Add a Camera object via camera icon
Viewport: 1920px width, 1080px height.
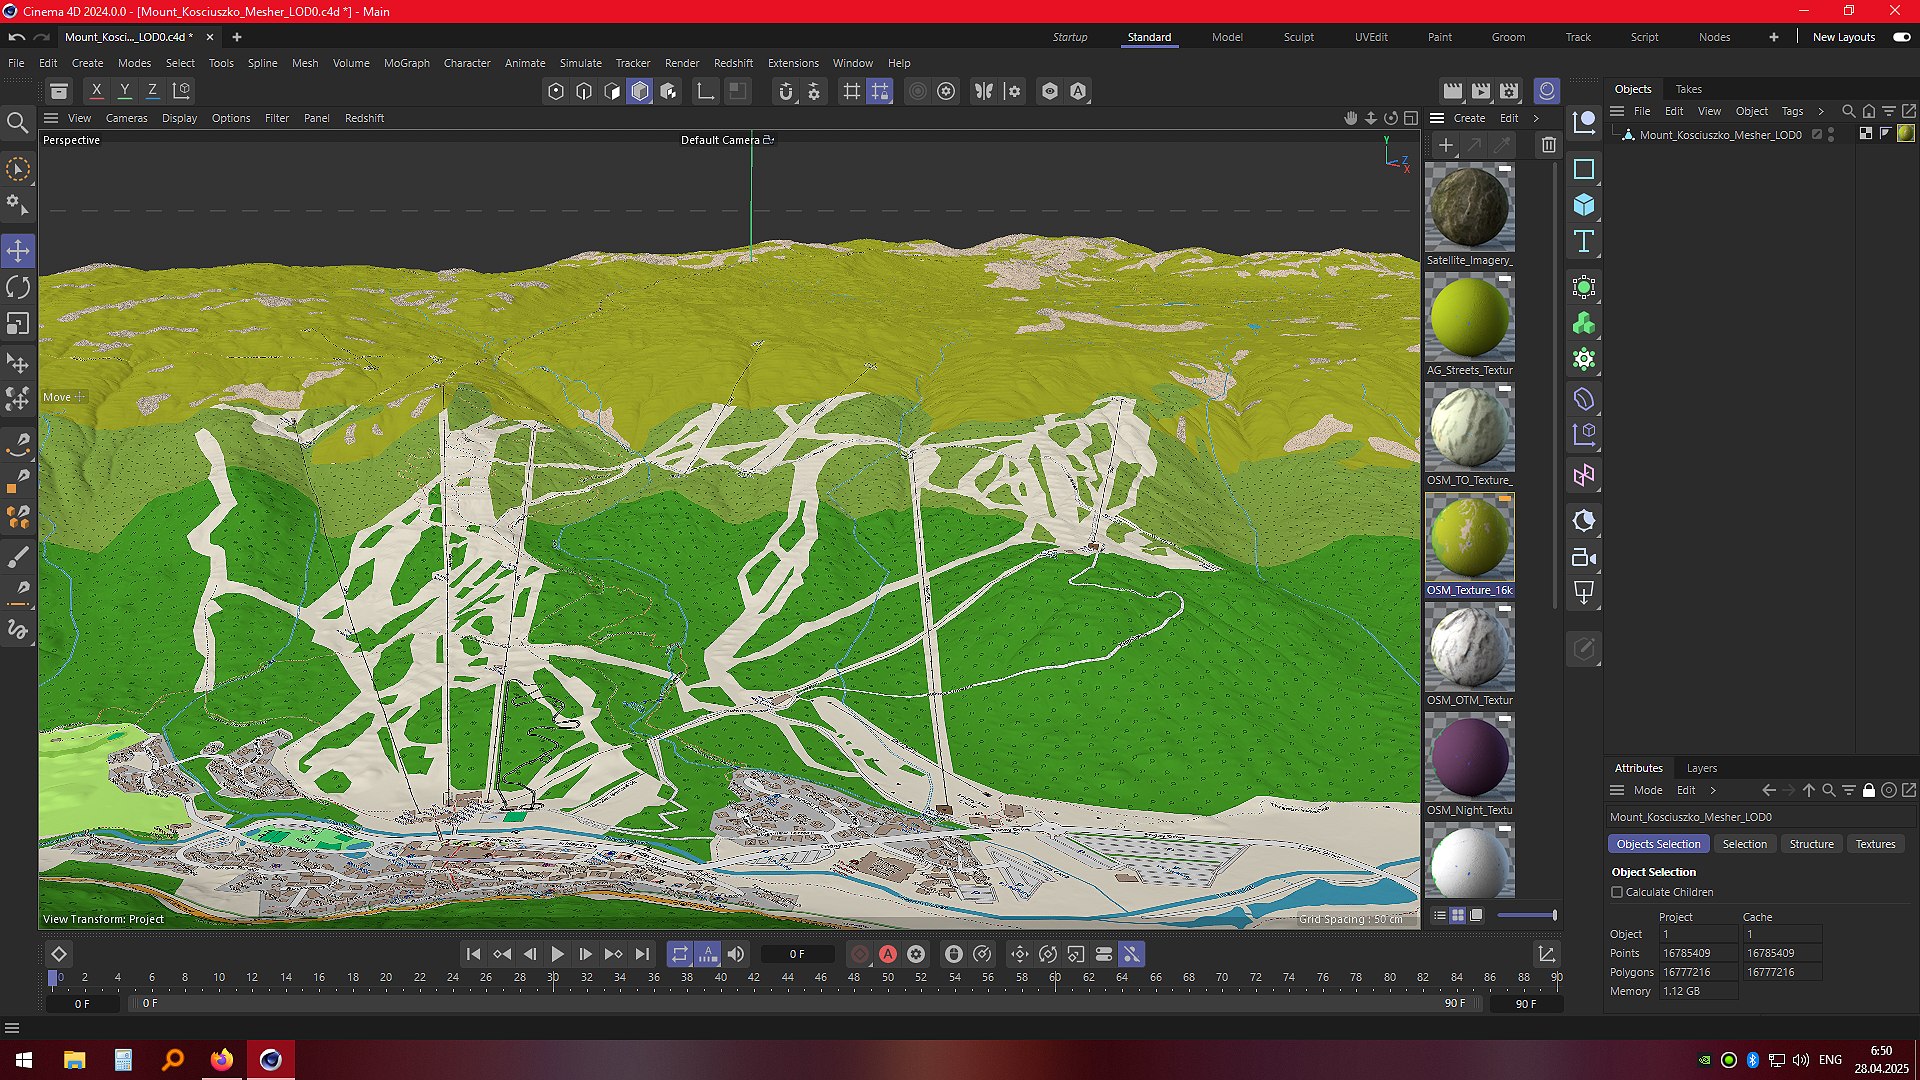pyautogui.click(x=1584, y=557)
